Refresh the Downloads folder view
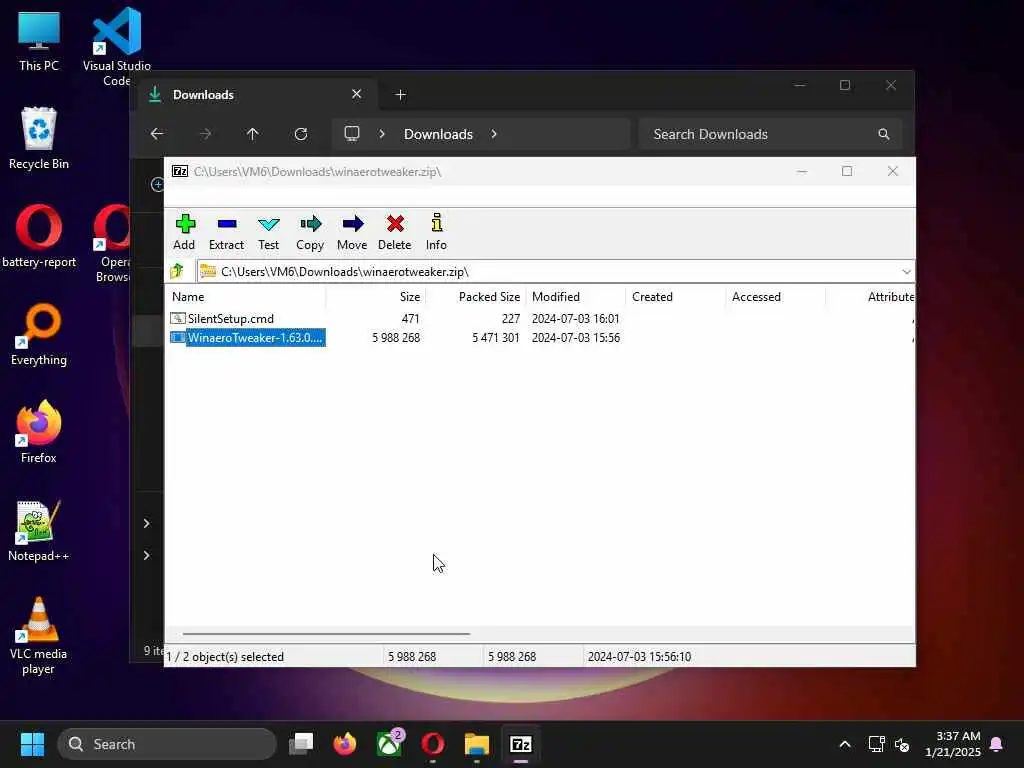The height and width of the screenshot is (768, 1024). 301,134
